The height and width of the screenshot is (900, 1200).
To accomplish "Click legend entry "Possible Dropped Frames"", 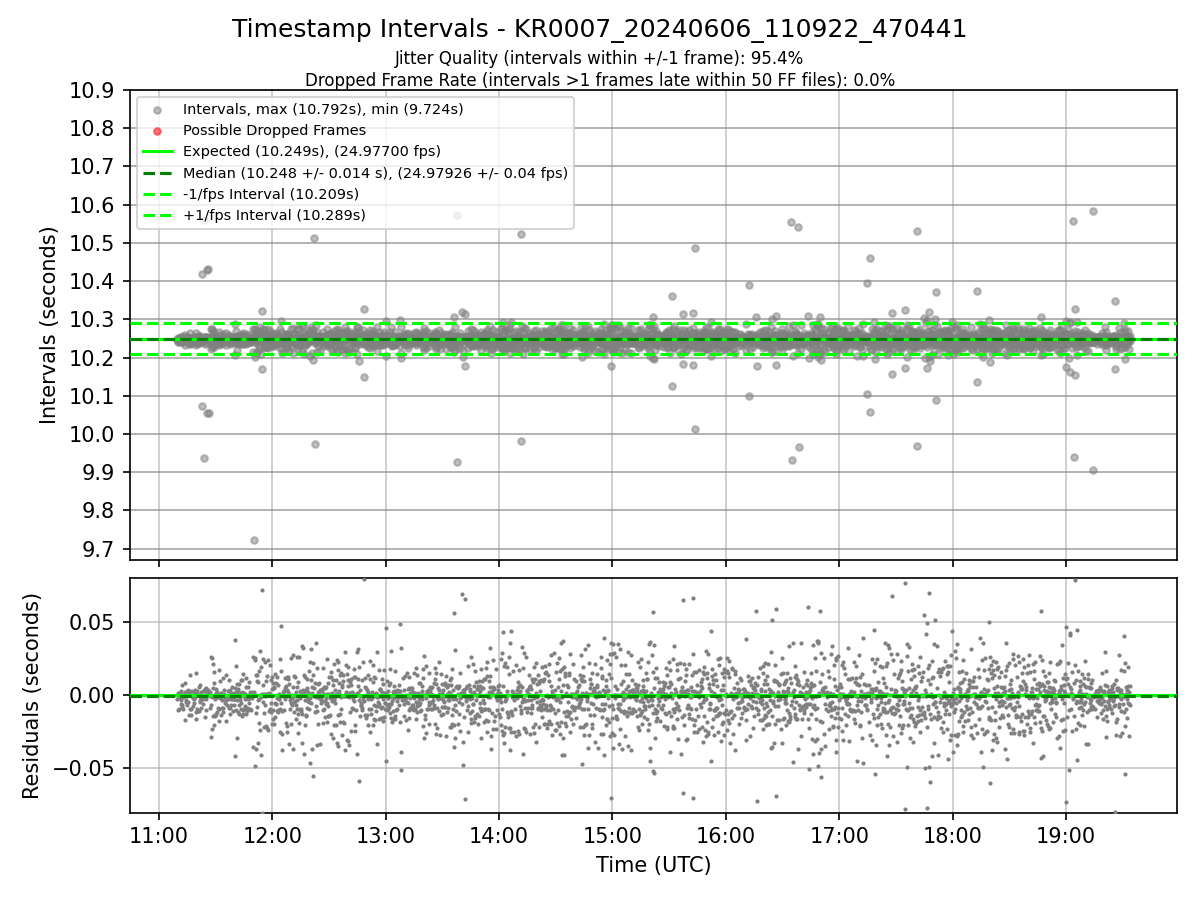I will pos(274,130).
